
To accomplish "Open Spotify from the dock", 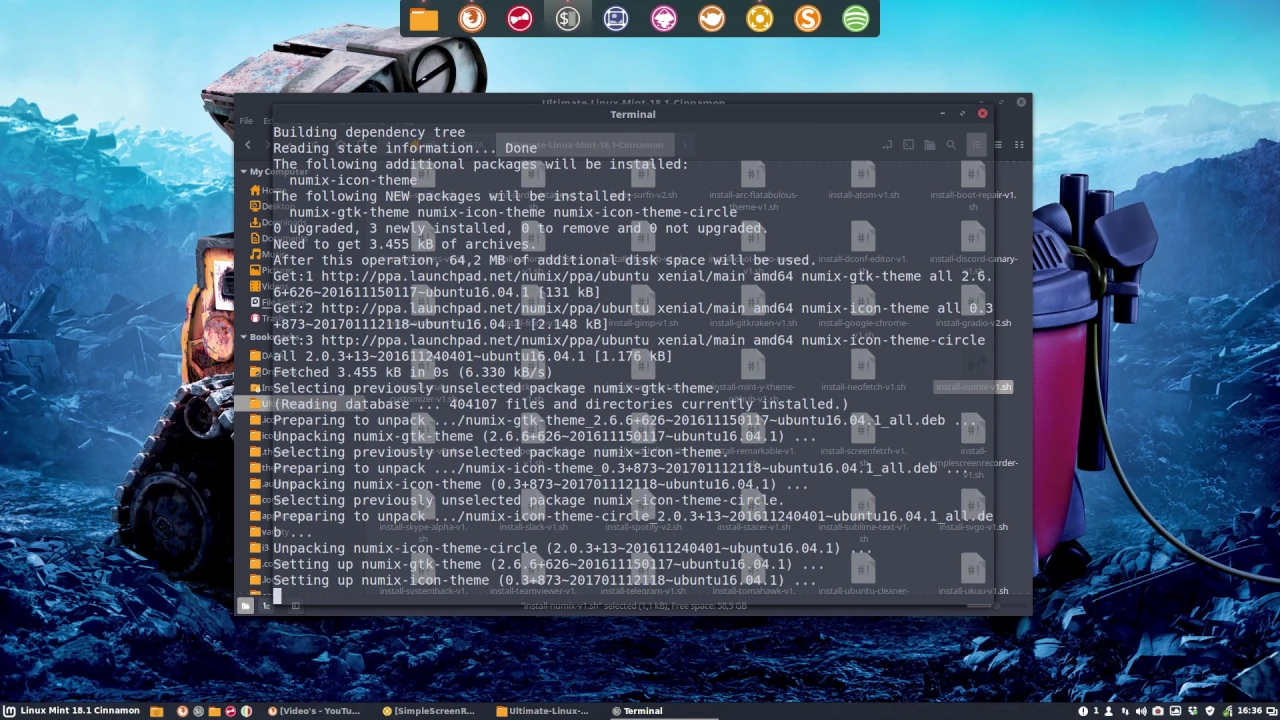I will pyautogui.click(x=856, y=18).
